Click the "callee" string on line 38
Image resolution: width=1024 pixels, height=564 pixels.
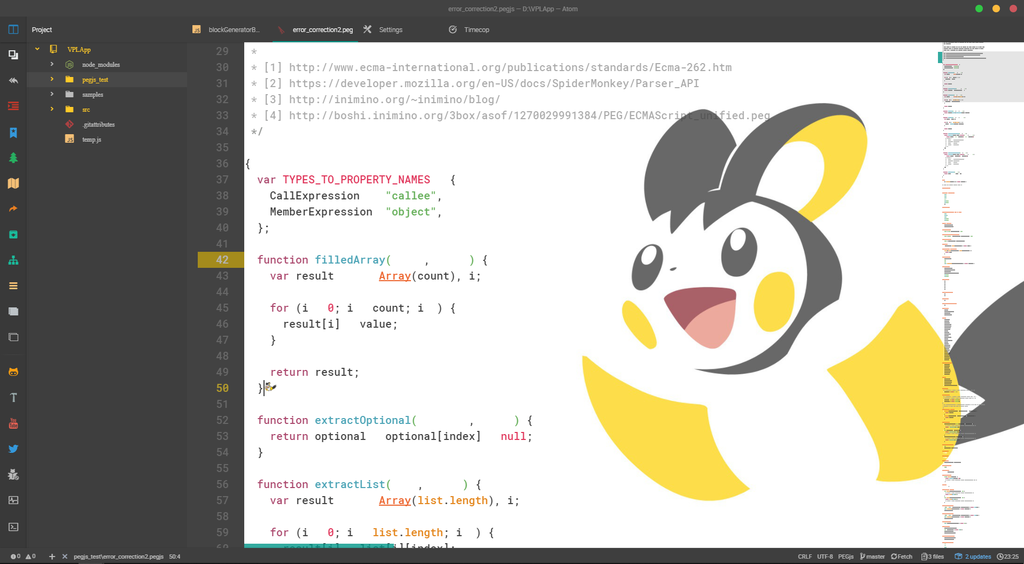(x=410, y=196)
